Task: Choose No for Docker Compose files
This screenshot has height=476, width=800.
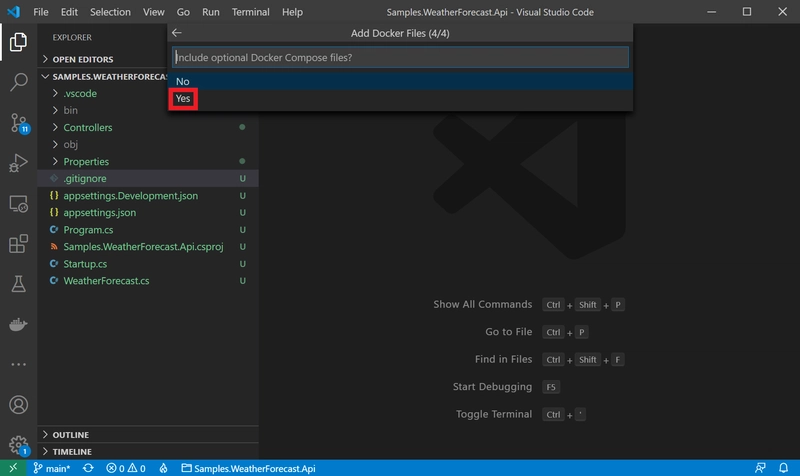Action: pyautogui.click(x=400, y=81)
